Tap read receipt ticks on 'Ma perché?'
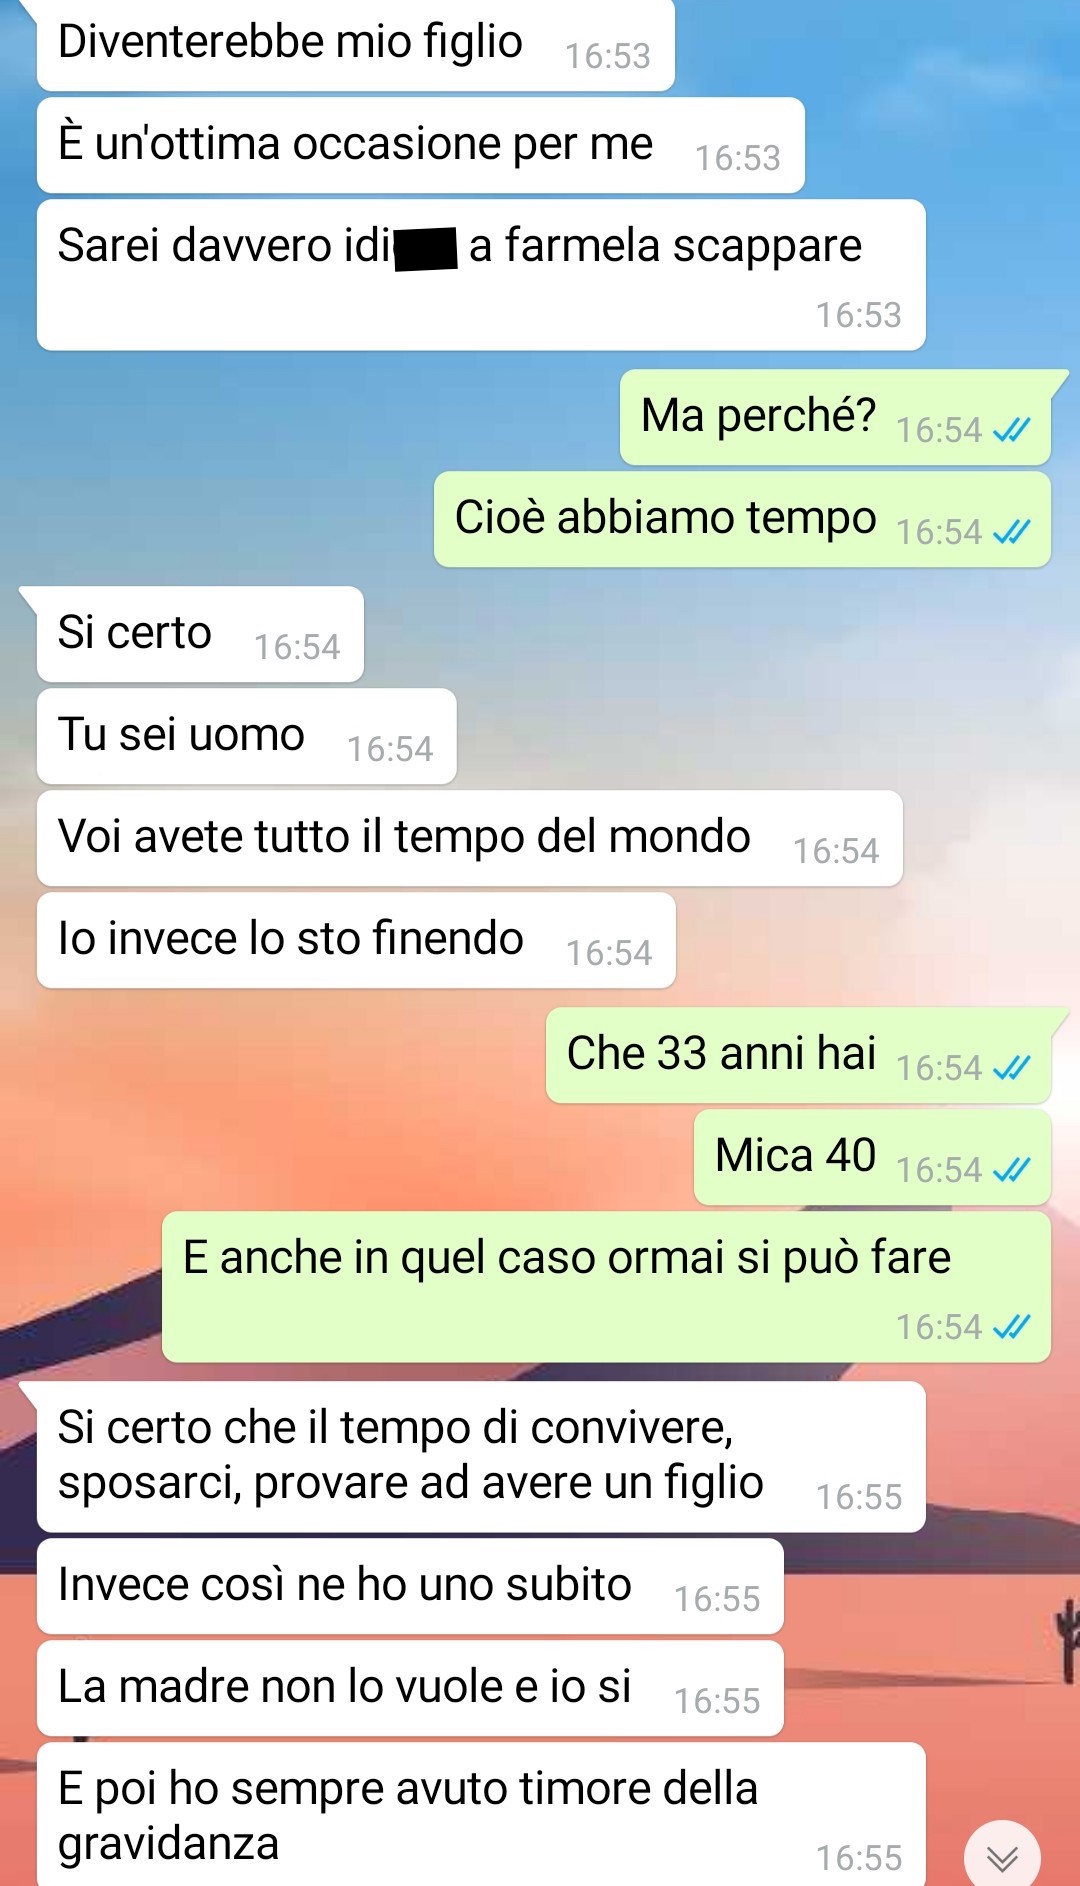 (x=1011, y=430)
